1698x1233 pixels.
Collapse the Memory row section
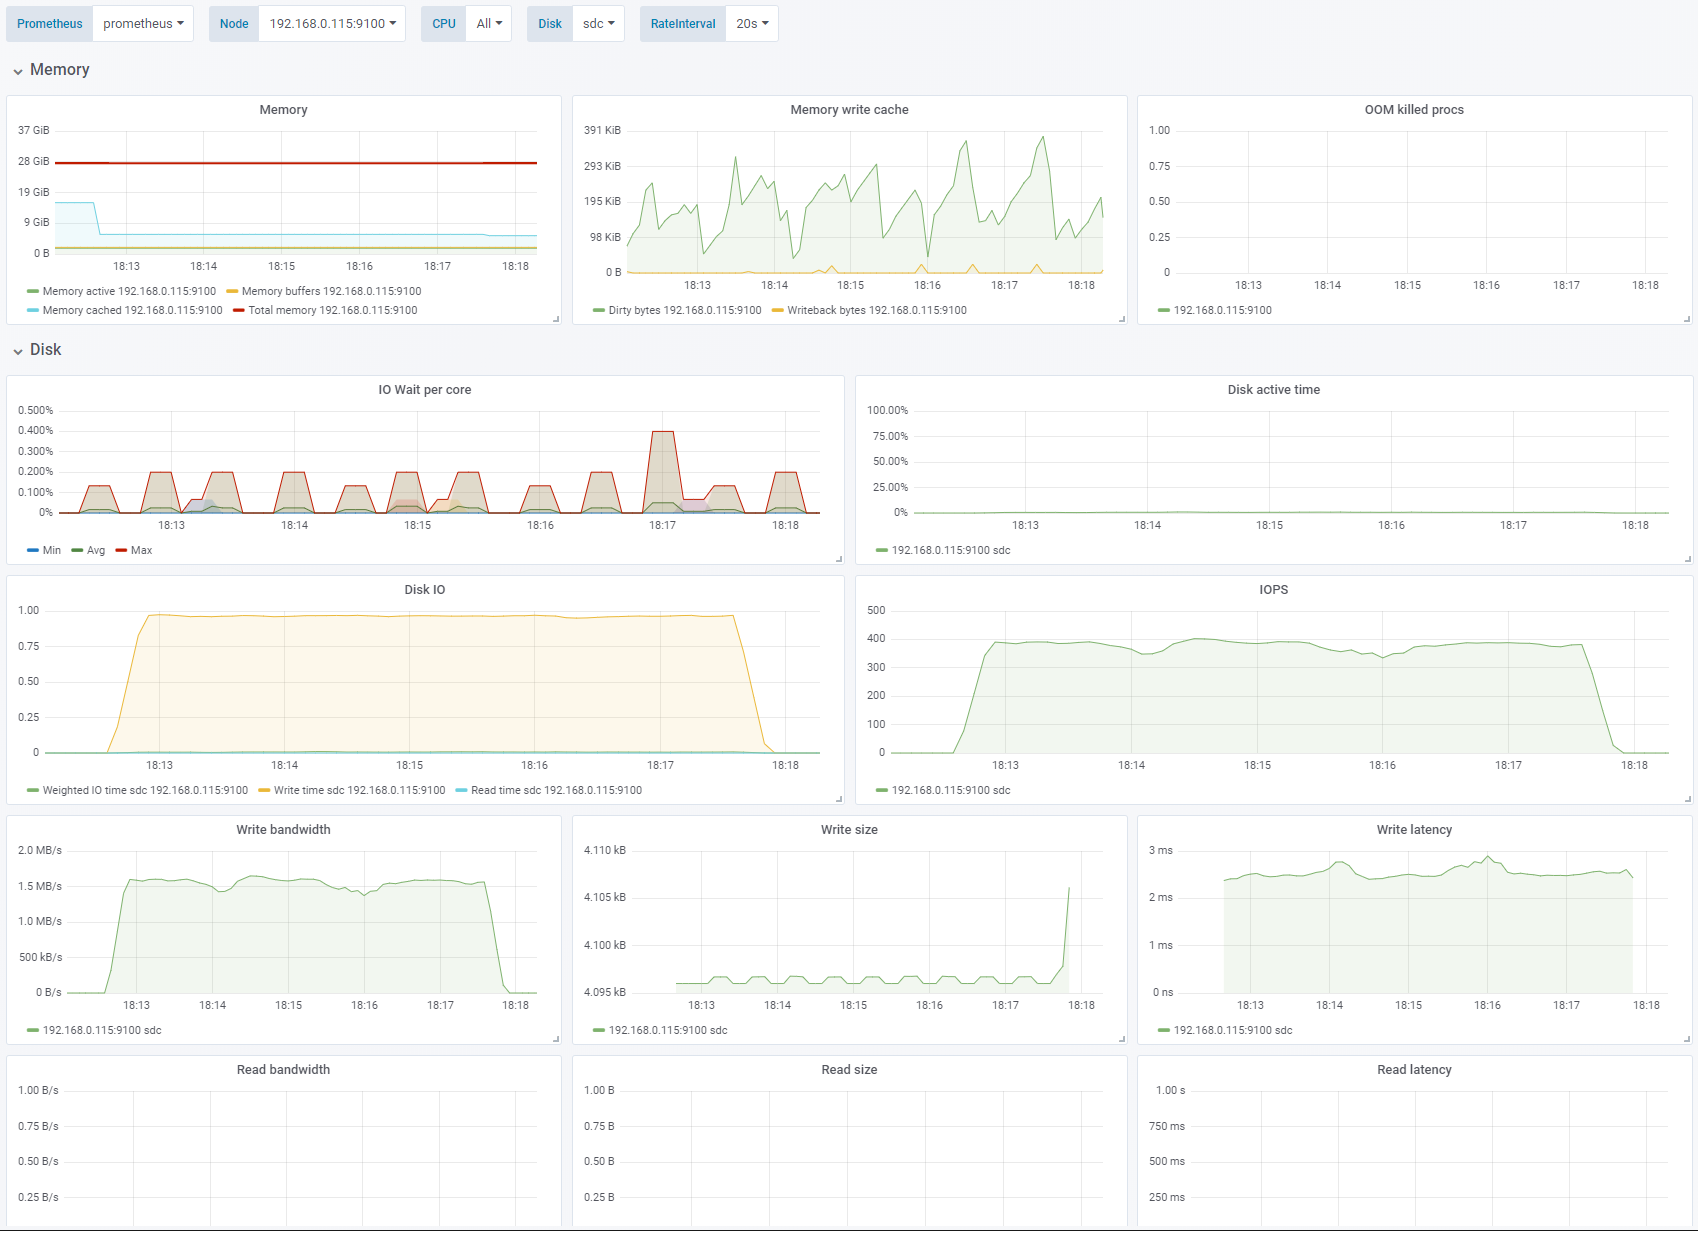(x=50, y=70)
